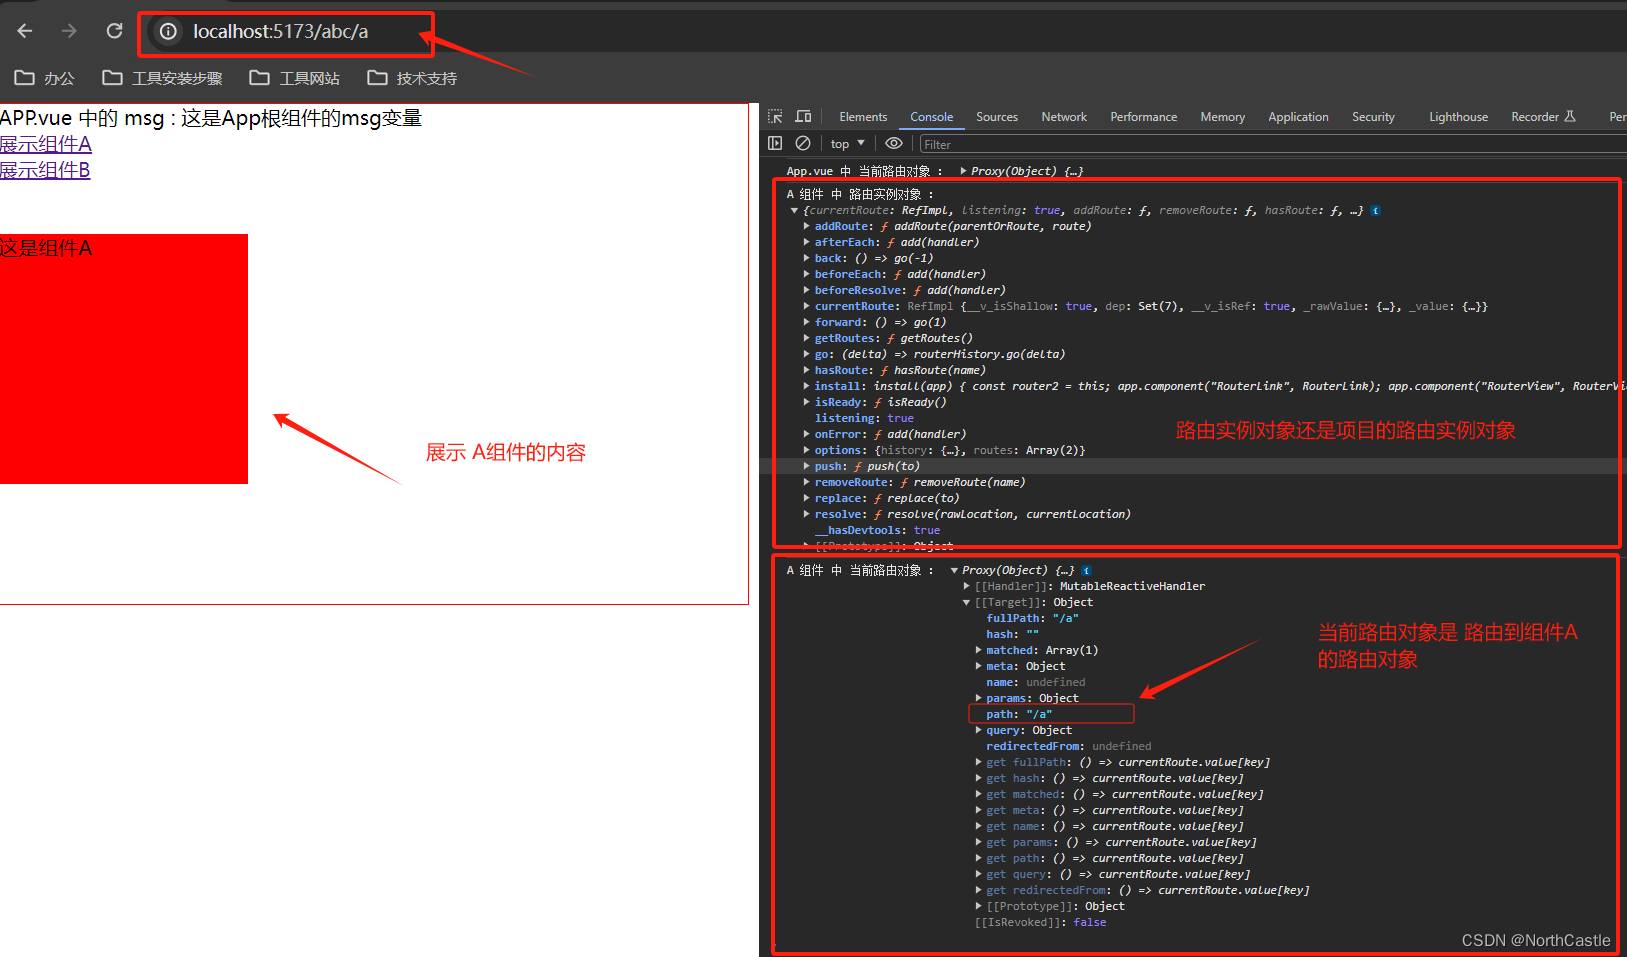
Task: Expand the get fullPath getter entry
Action: [x=978, y=763]
